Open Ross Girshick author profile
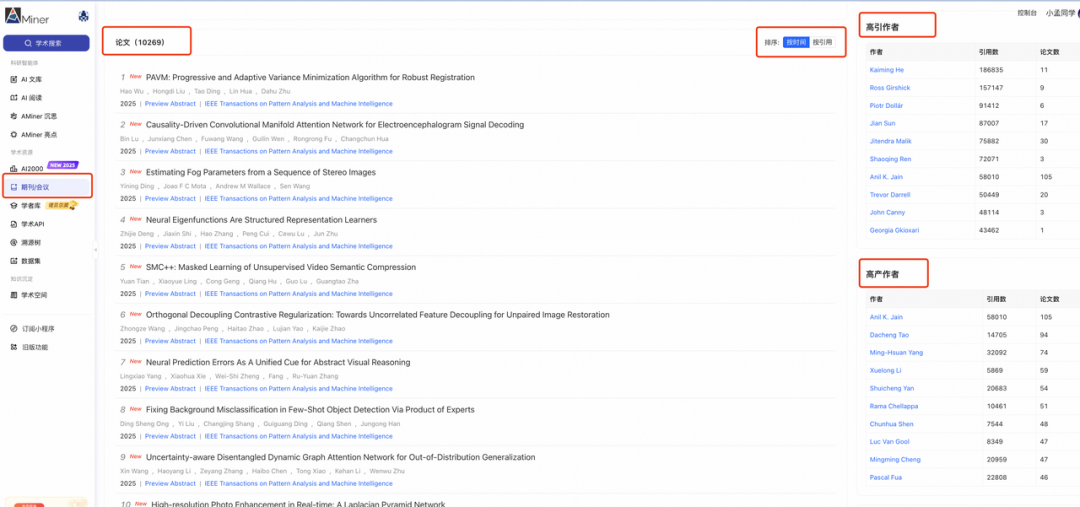Screen dimensions: 1080x507 pos(888,88)
